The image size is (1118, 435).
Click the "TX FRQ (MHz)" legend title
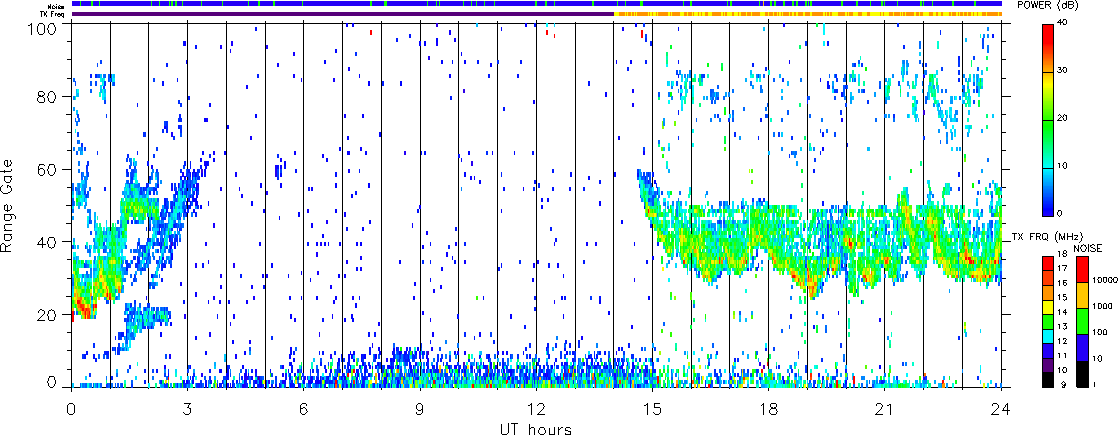[x=1047, y=237]
